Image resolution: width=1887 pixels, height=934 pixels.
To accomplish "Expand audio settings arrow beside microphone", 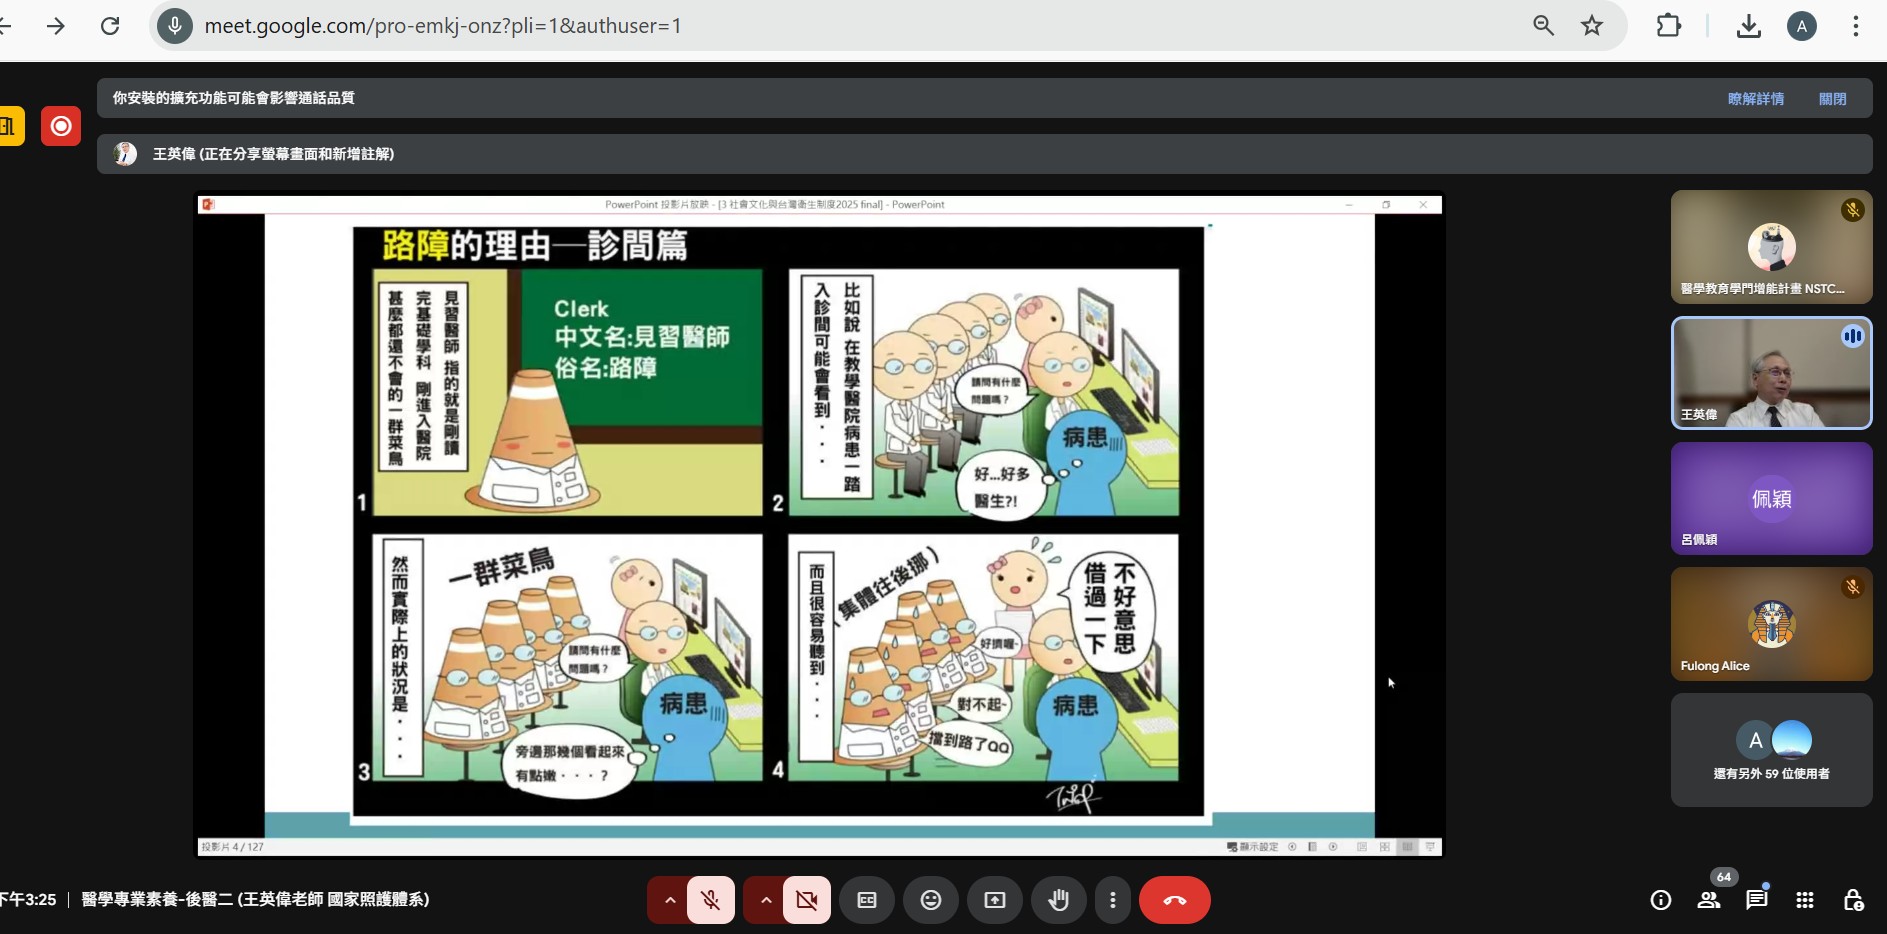I will click(x=670, y=900).
